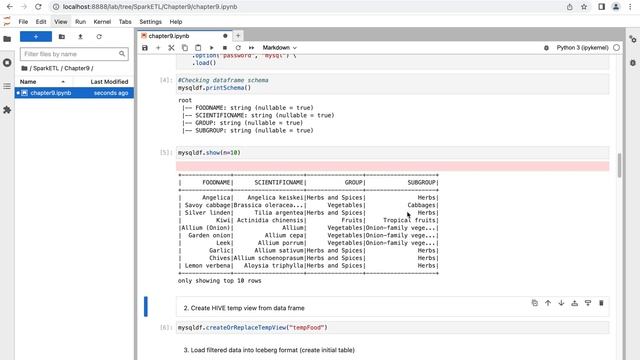640x360 pixels.
Task: Open the Edit menu
Action: pos(41,22)
